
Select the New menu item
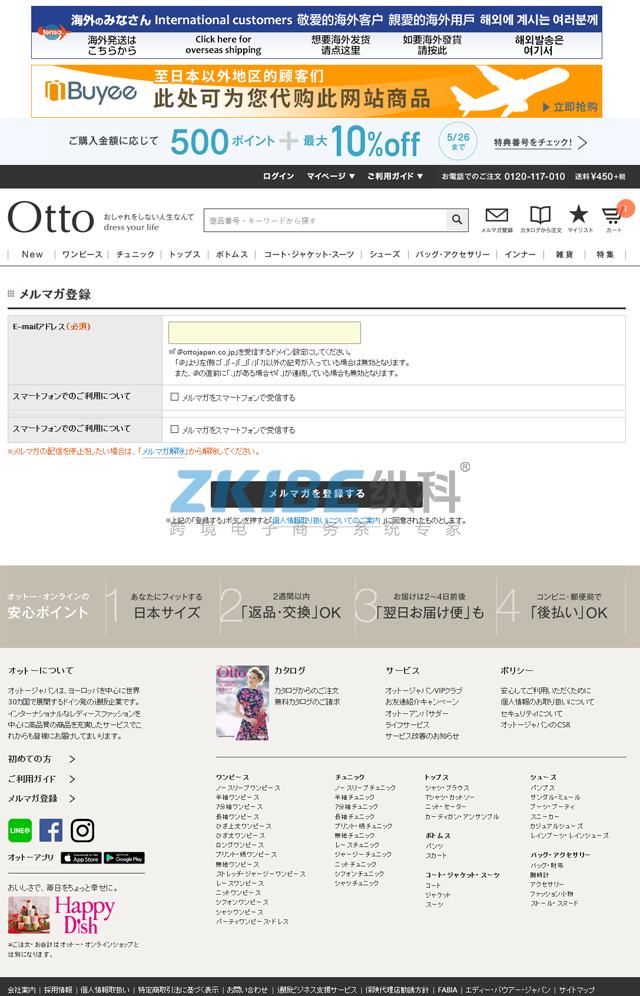[x=32, y=254]
